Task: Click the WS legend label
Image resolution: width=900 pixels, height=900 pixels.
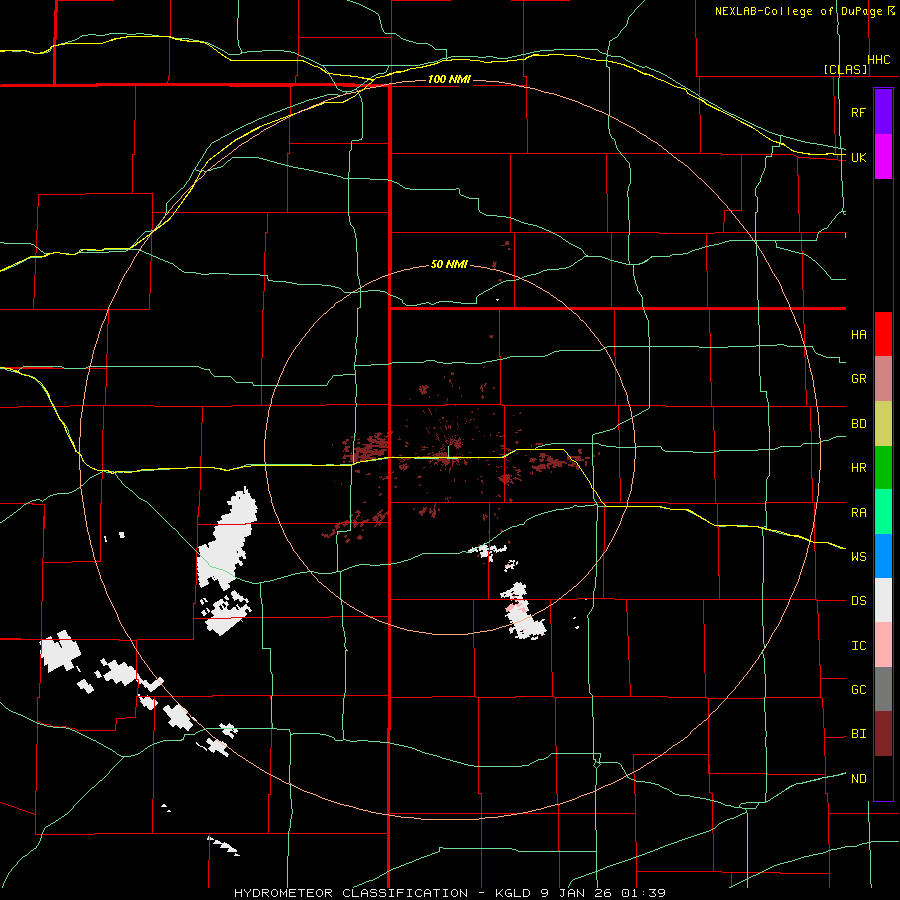Action: coord(858,557)
